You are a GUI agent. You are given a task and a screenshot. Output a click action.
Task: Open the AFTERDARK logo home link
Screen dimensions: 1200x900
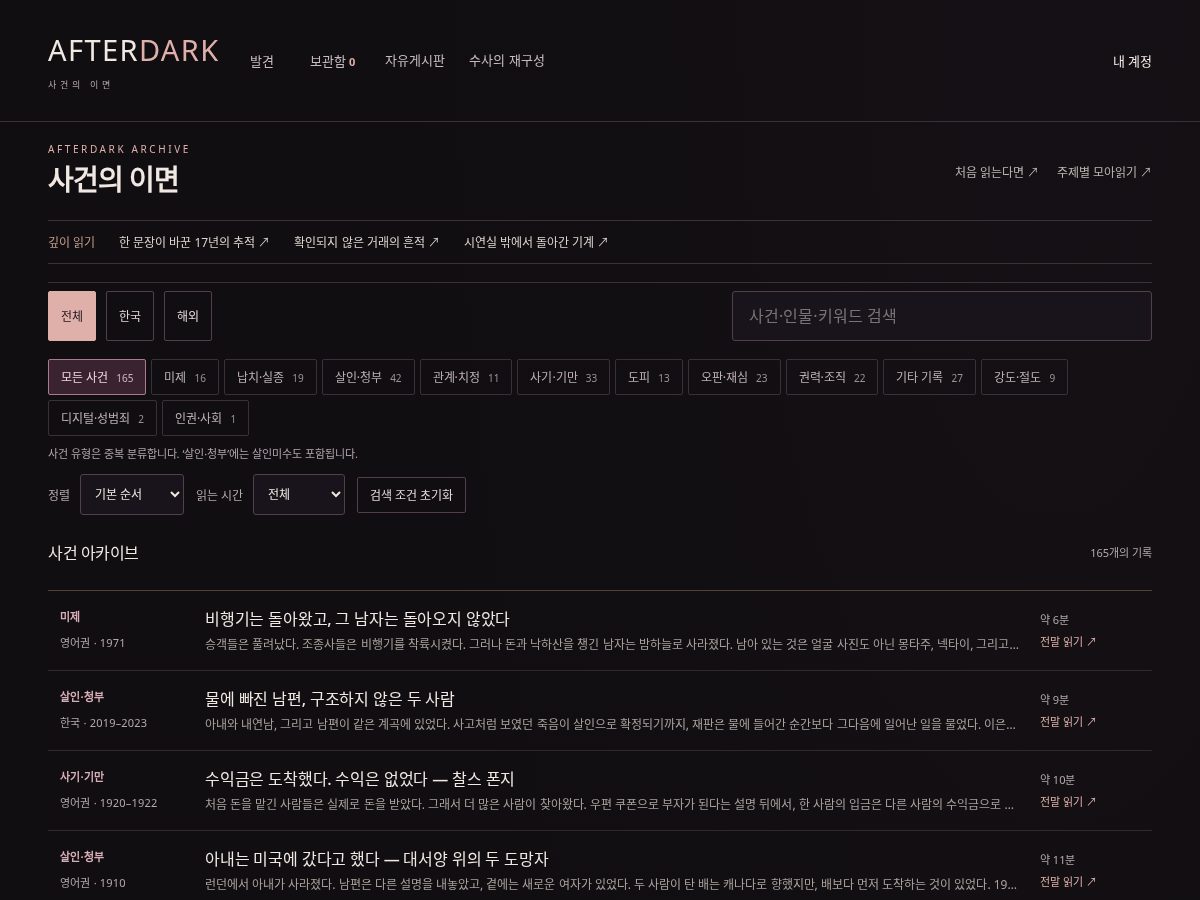tap(133, 51)
